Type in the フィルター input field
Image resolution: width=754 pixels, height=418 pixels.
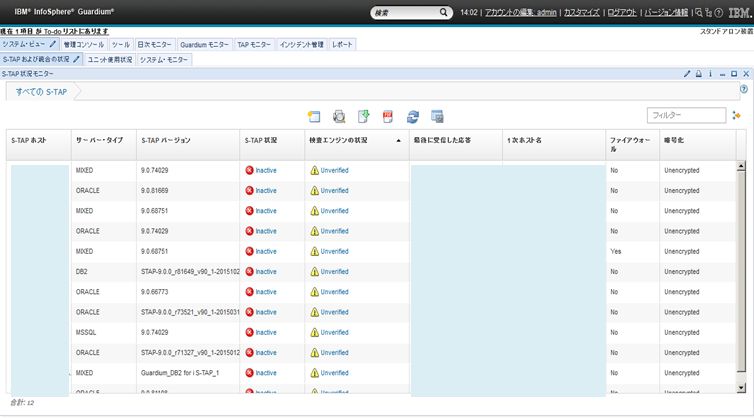pyautogui.click(x=686, y=116)
